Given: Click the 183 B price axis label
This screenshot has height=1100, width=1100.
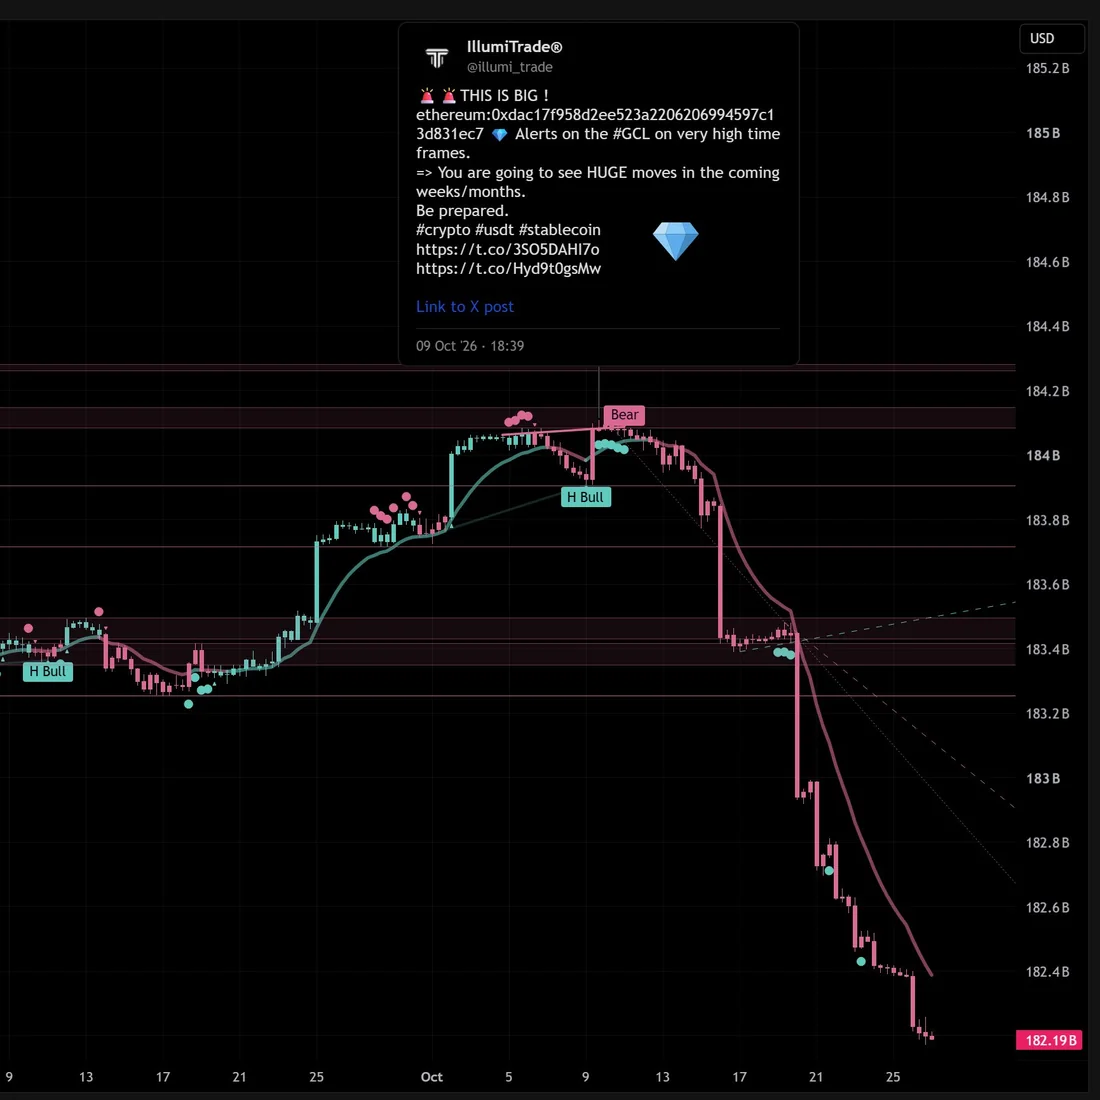Looking at the screenshot, I should 1042,779.
